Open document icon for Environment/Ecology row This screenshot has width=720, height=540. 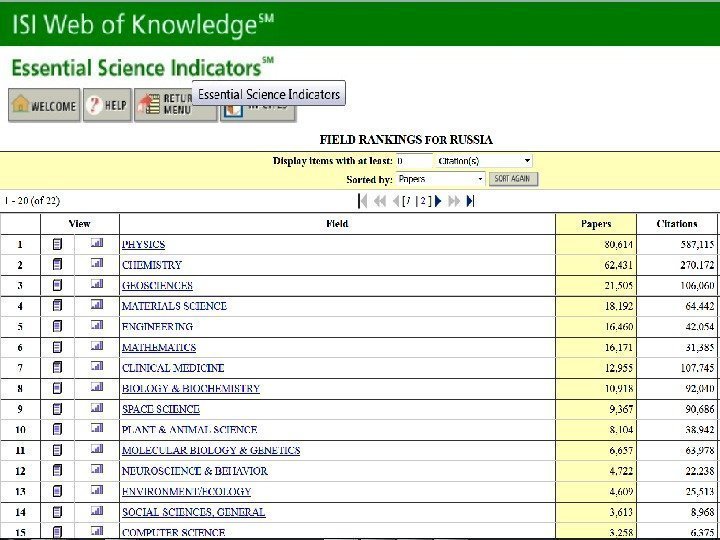tap(57, 491)
